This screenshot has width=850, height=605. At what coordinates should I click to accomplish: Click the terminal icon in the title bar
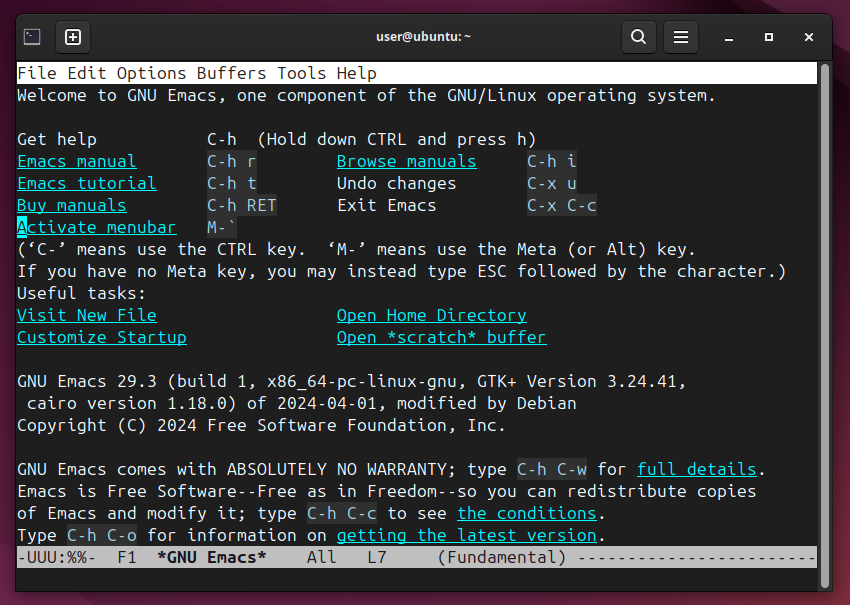(x=32, y=37)
